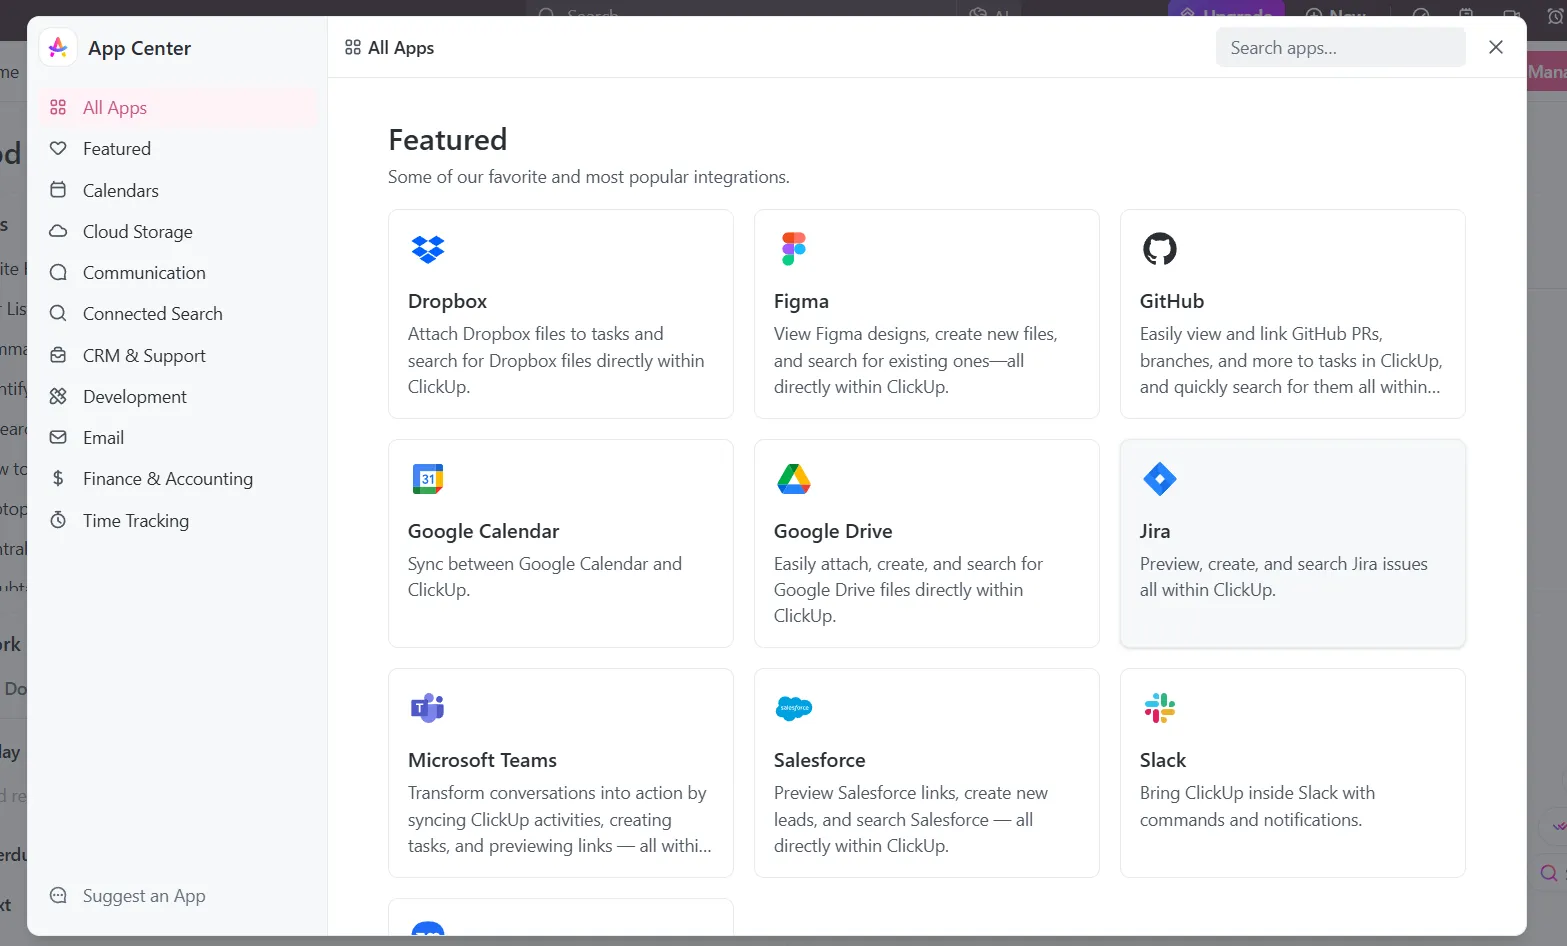The height and width of the screenshot is (946, 1567).
Task: Click the Communication chat bubble icon
Action: [x=58, y=272]
